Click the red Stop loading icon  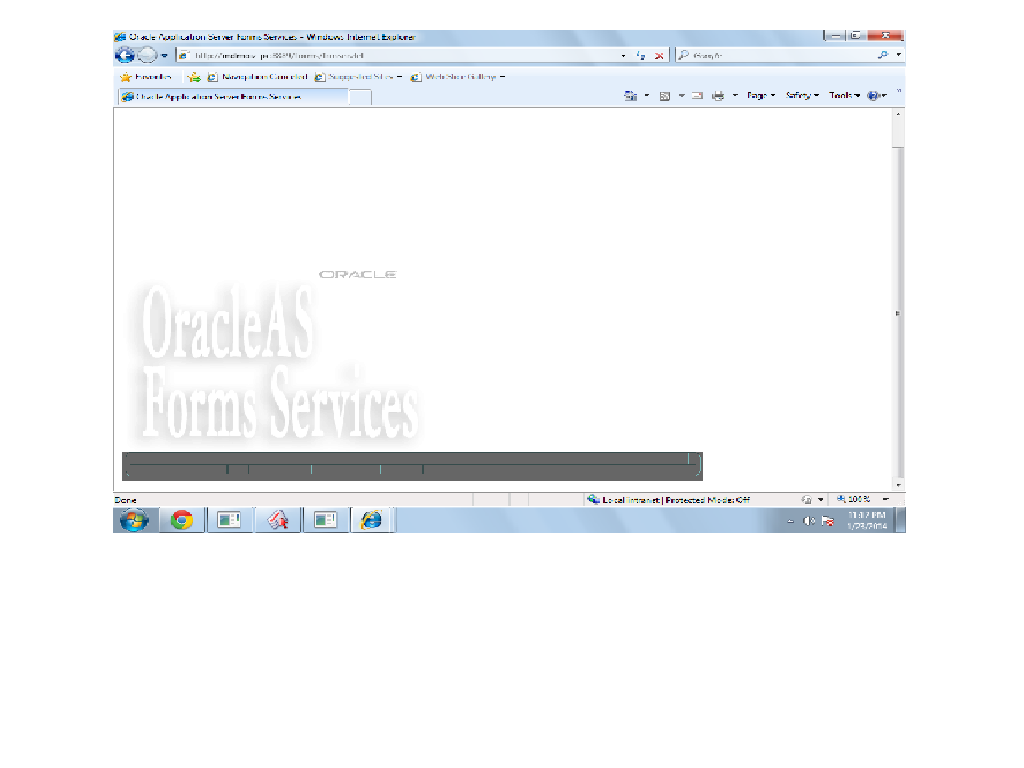click(x=659, y=56)
